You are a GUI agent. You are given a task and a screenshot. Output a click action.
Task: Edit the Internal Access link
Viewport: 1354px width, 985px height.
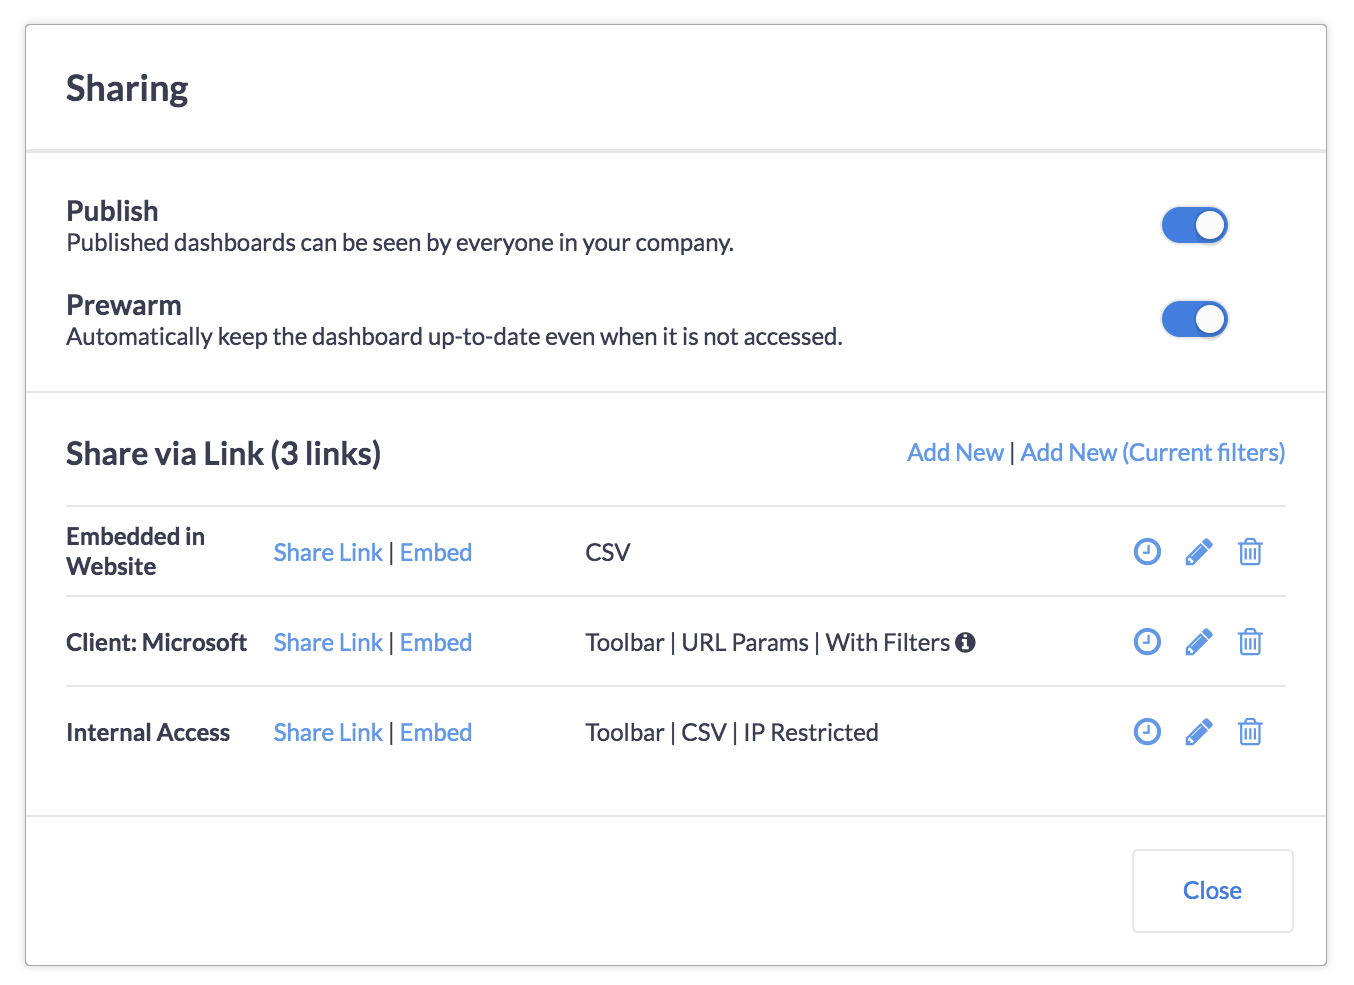(x=1199, y=732)
